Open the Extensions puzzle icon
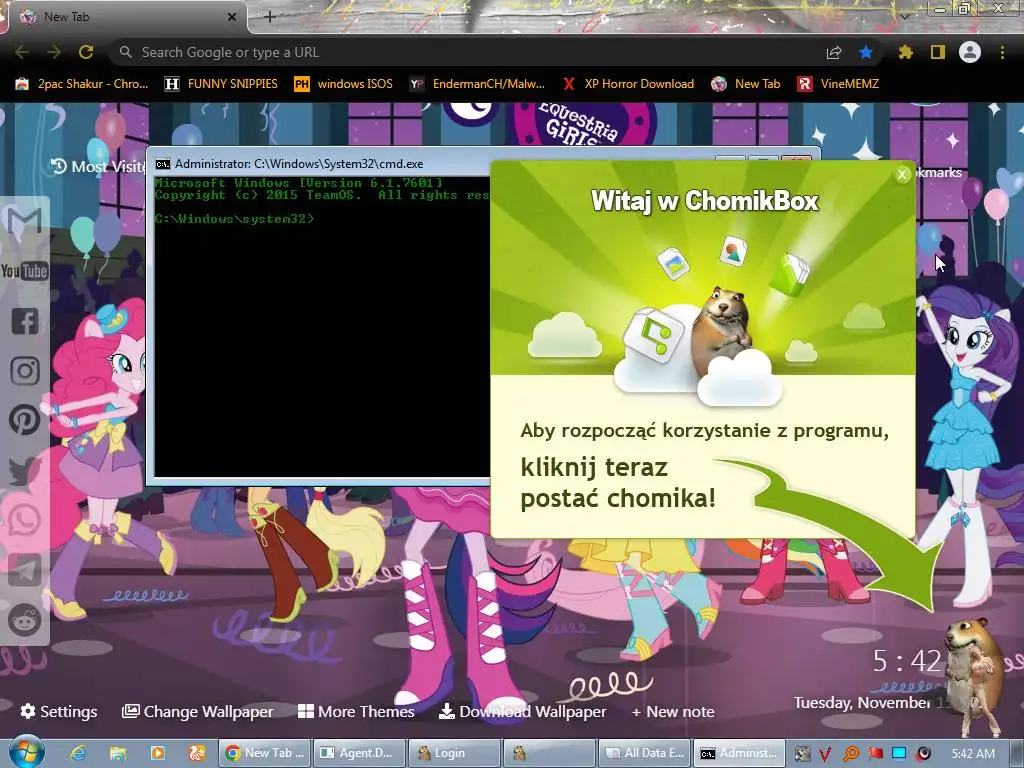This screenshot has height=768, width=1024. pos(905,52)
